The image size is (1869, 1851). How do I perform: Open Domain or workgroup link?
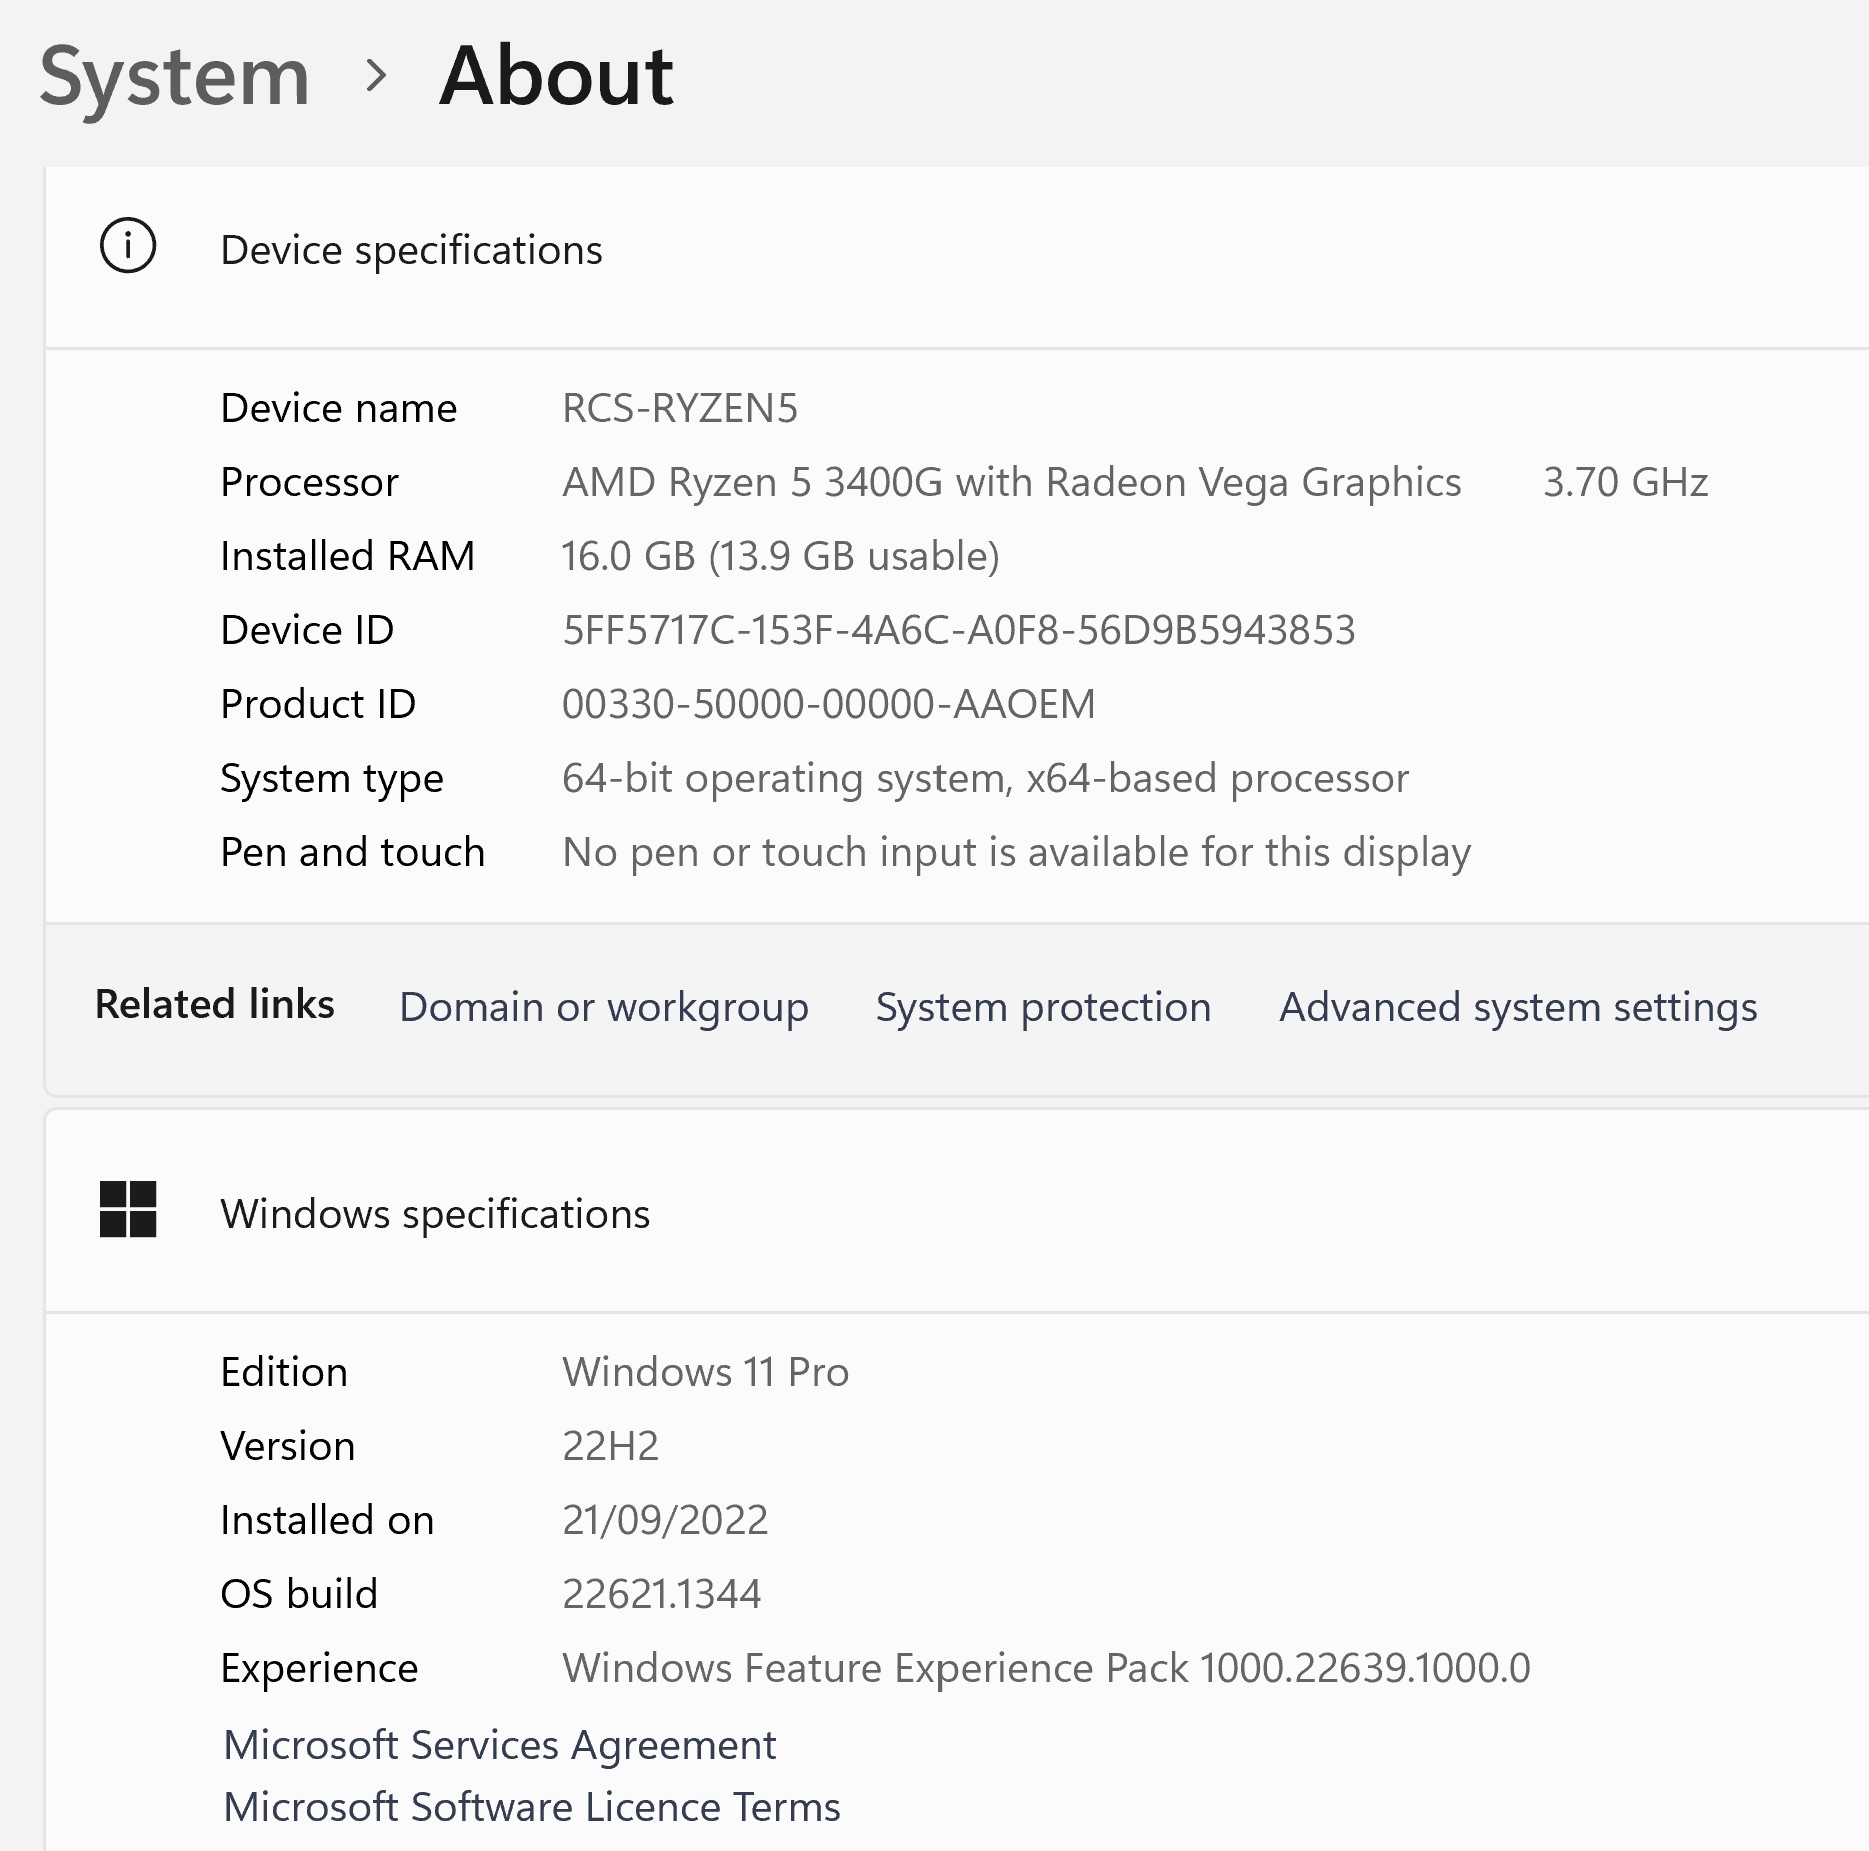(603, 1007)
